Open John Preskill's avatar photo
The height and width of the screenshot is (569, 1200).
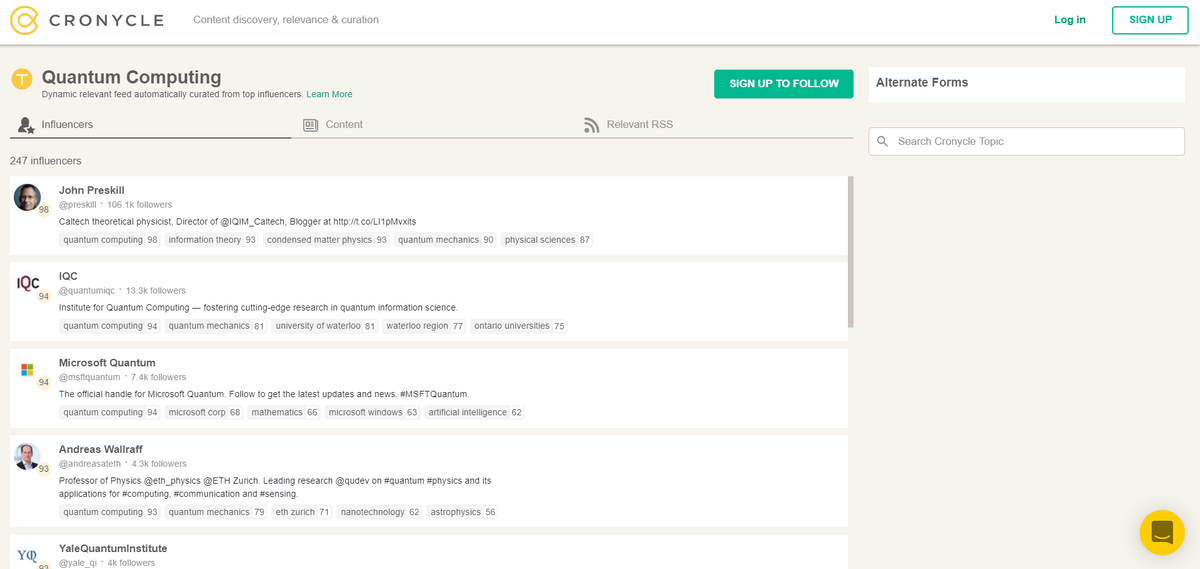(x=27, y=197)
